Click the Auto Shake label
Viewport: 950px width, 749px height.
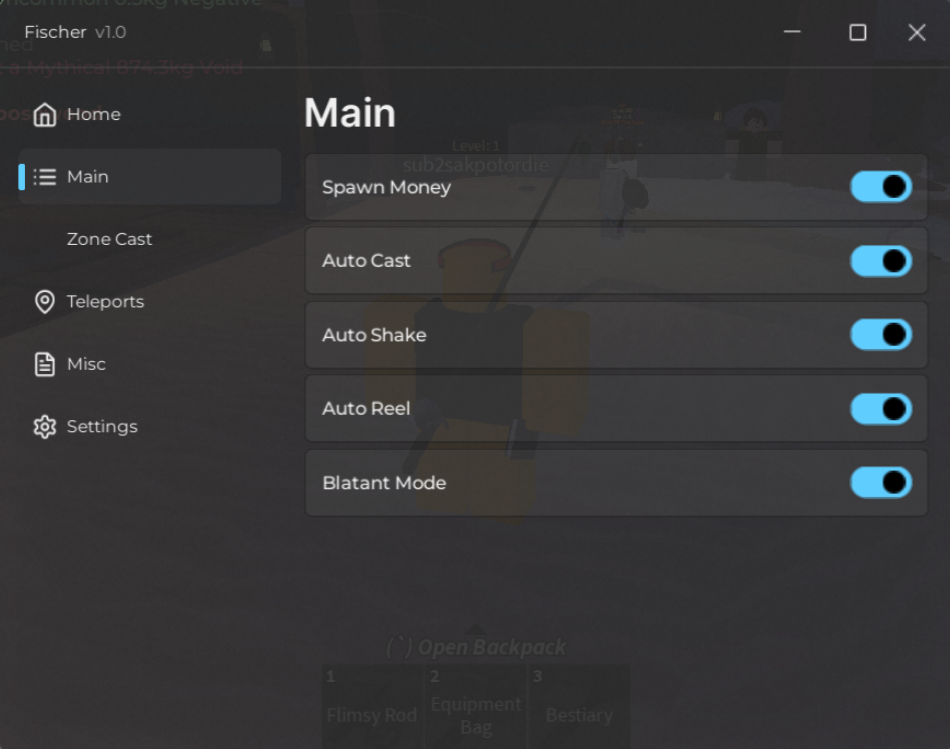tap(374, 335)
